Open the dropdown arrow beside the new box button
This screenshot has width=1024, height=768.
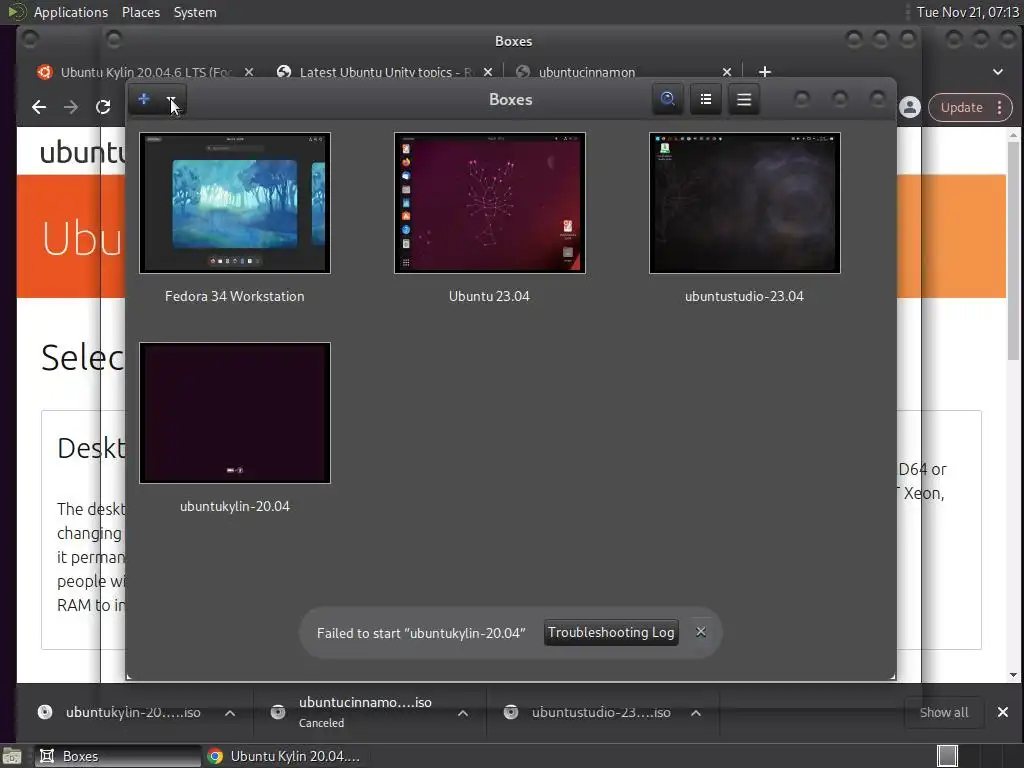pos(172,99)
